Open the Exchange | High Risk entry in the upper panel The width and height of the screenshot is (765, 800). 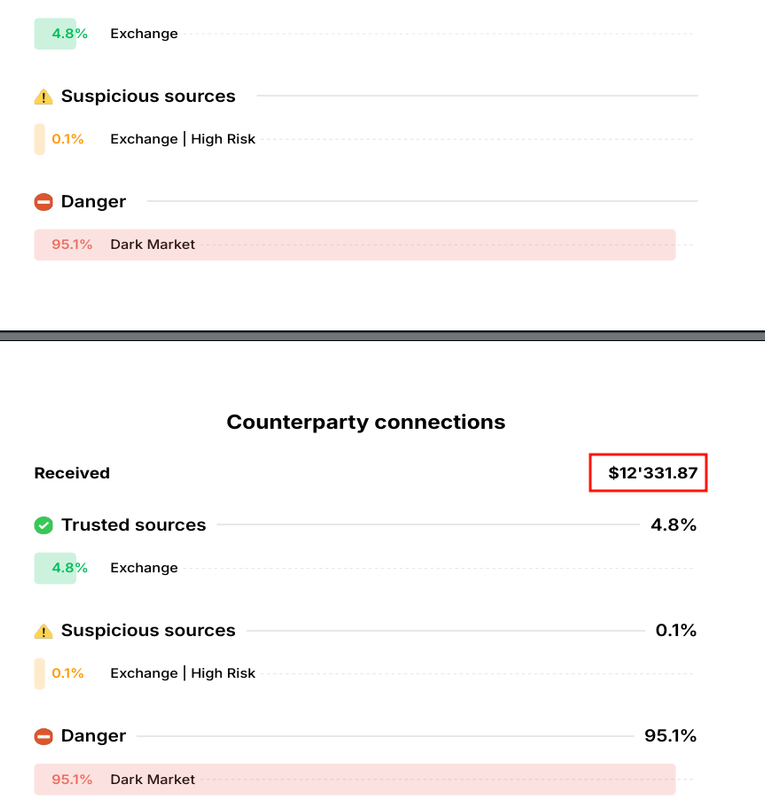183,139
